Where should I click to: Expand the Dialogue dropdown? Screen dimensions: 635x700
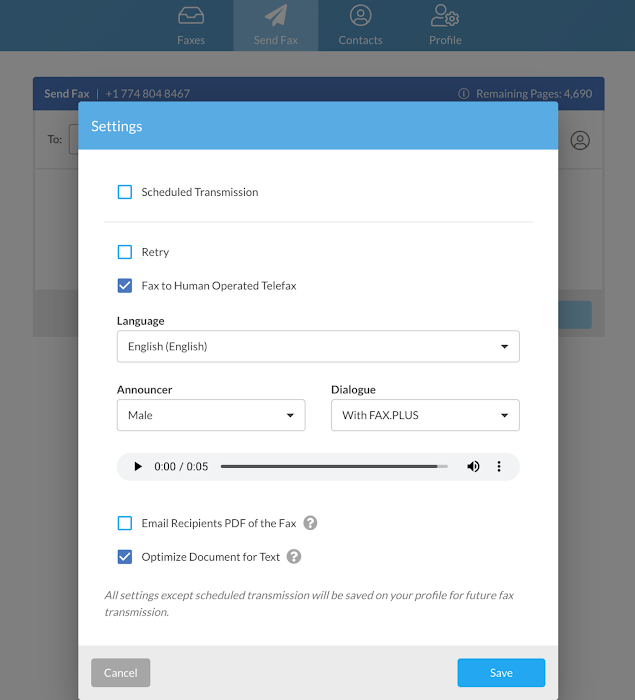coord(425,415)
